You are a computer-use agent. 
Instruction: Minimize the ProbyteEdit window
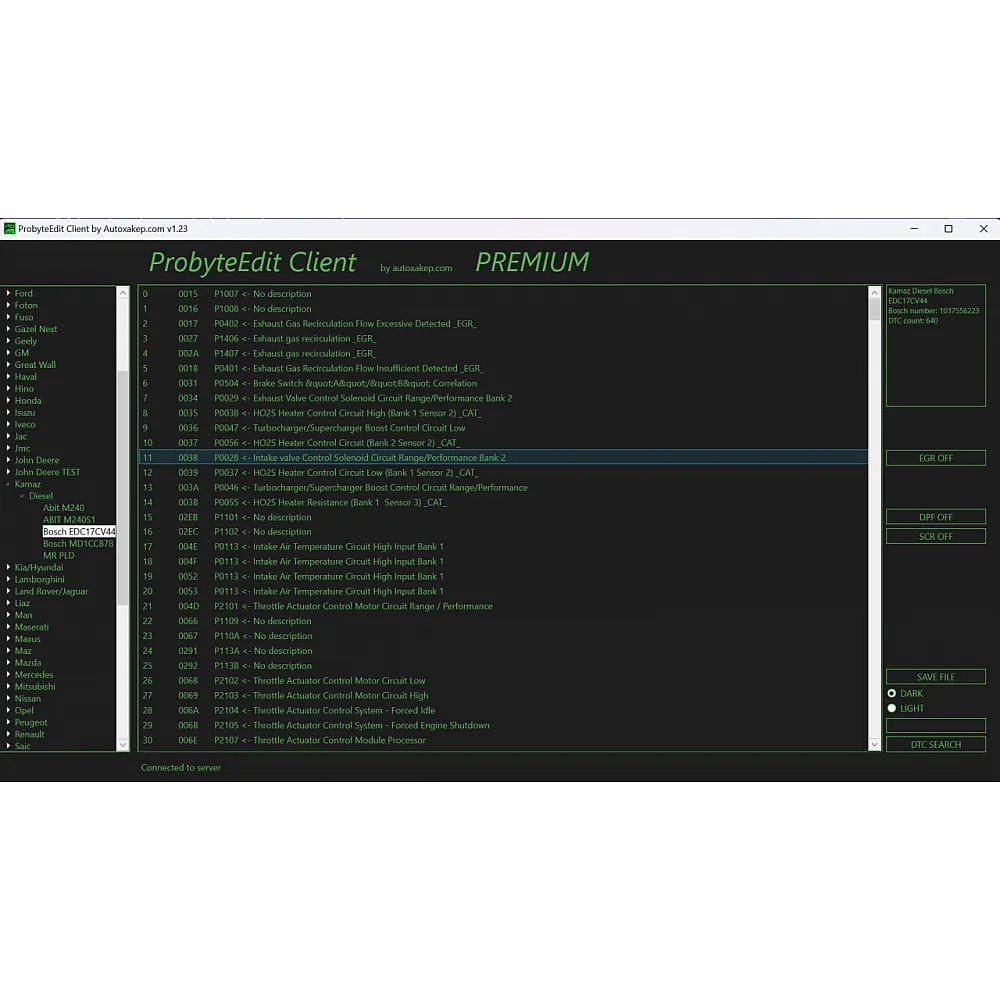point(913,229)
